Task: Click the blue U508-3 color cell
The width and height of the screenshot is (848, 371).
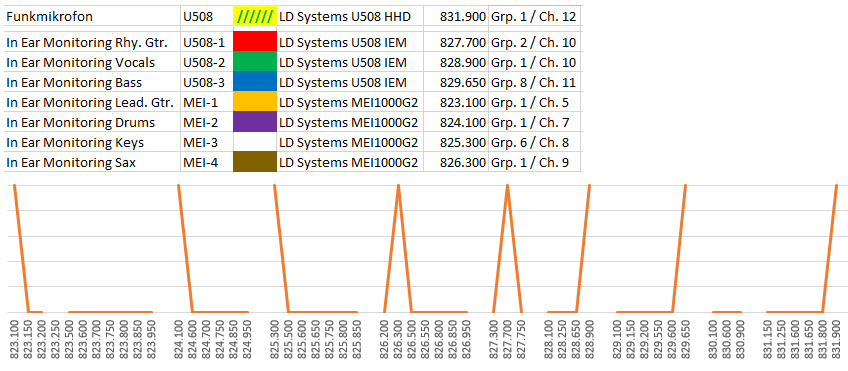Action: 255,82
